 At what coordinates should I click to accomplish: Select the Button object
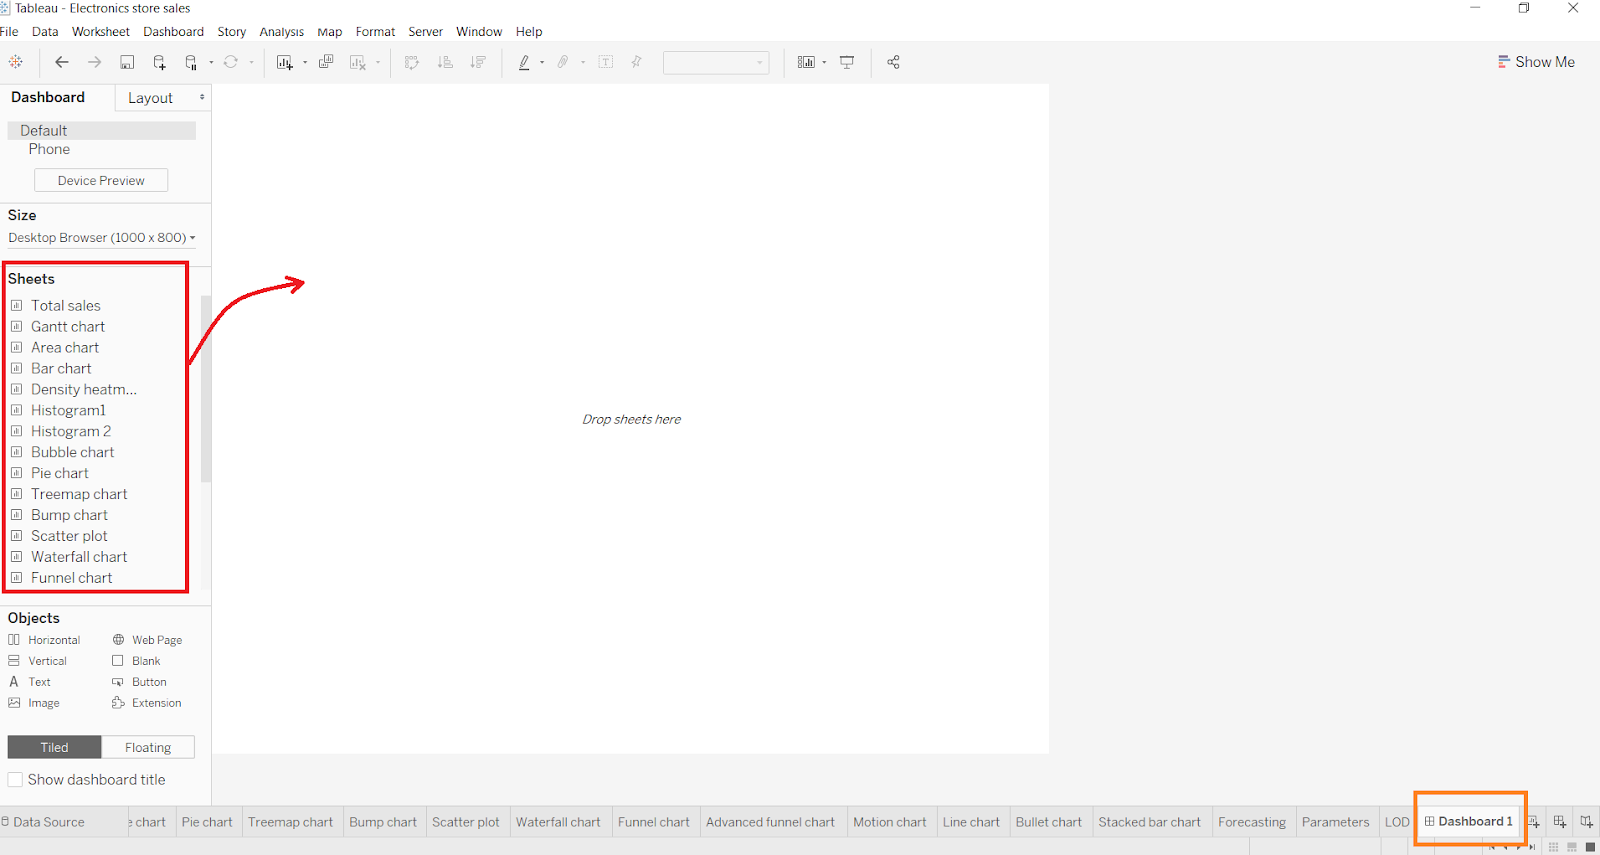tap(140, 682)
